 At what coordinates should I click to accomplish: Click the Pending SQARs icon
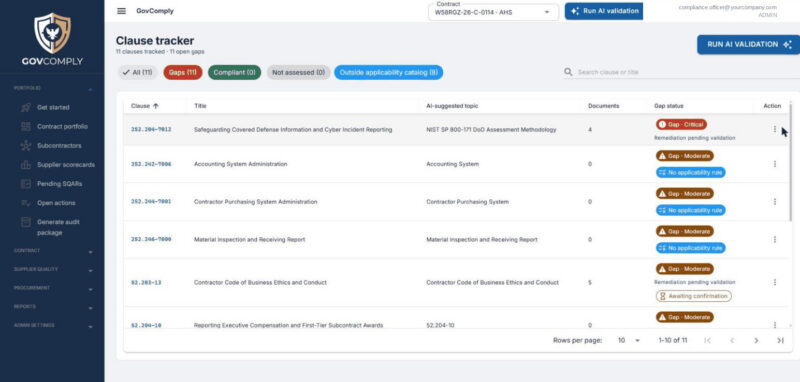(26, 184)
